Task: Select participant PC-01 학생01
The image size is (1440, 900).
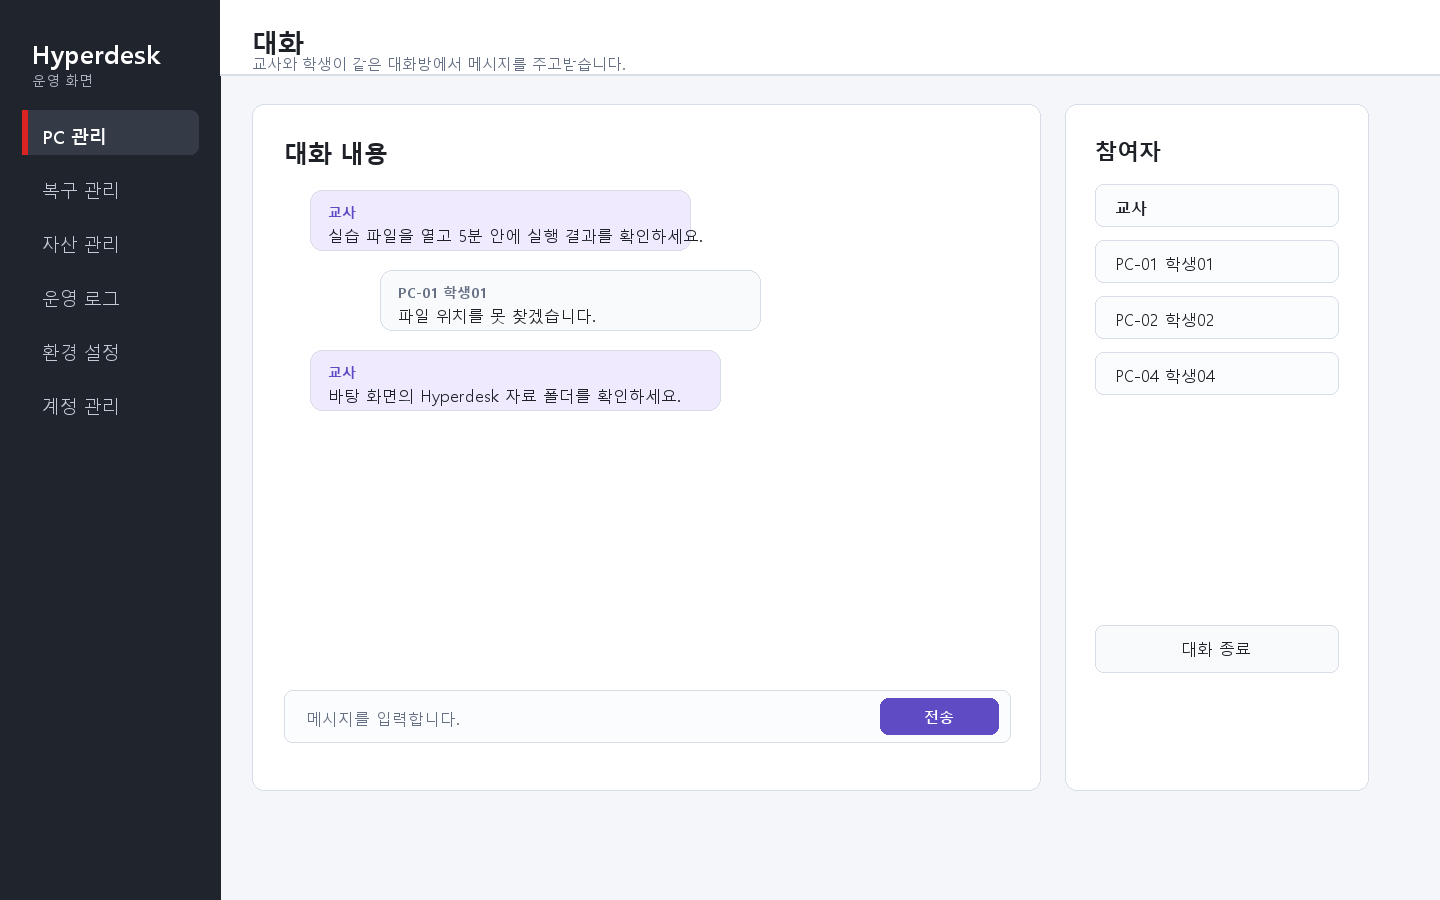Action: point(1216,262)
